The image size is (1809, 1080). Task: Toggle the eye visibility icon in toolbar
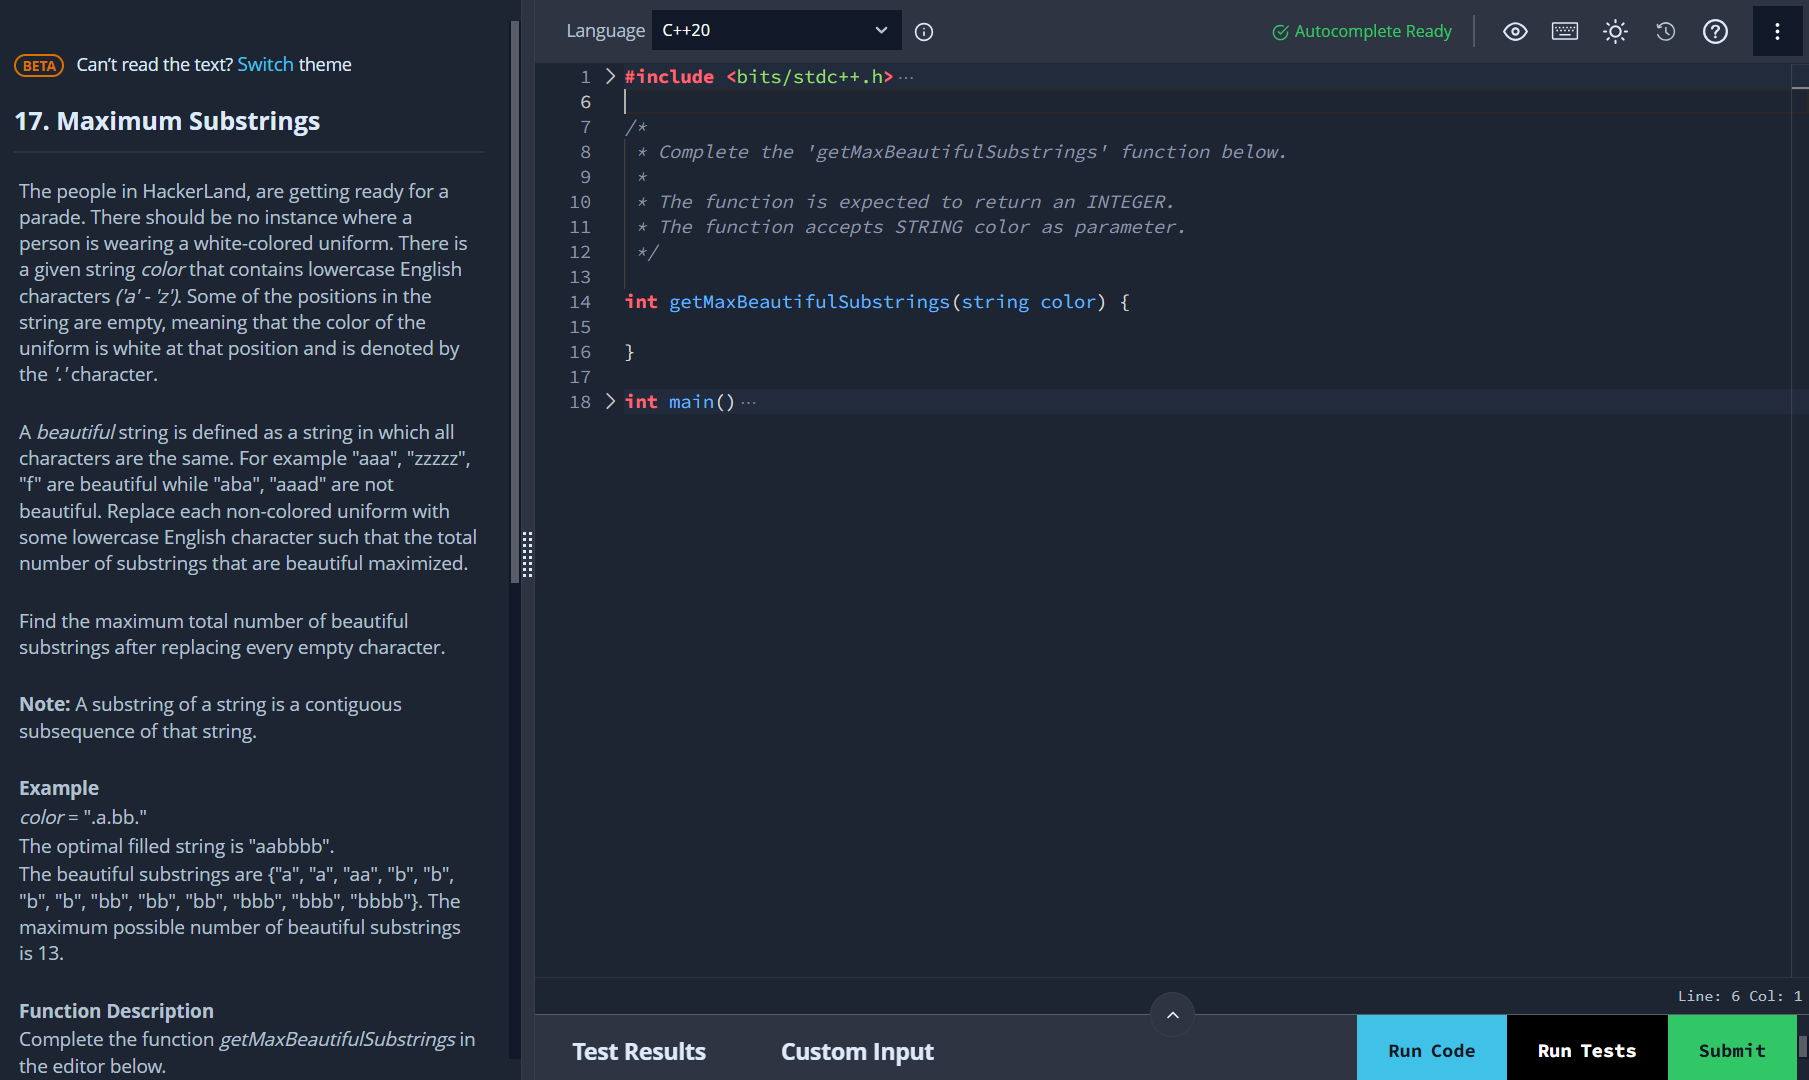click(x=1515, y=32)
